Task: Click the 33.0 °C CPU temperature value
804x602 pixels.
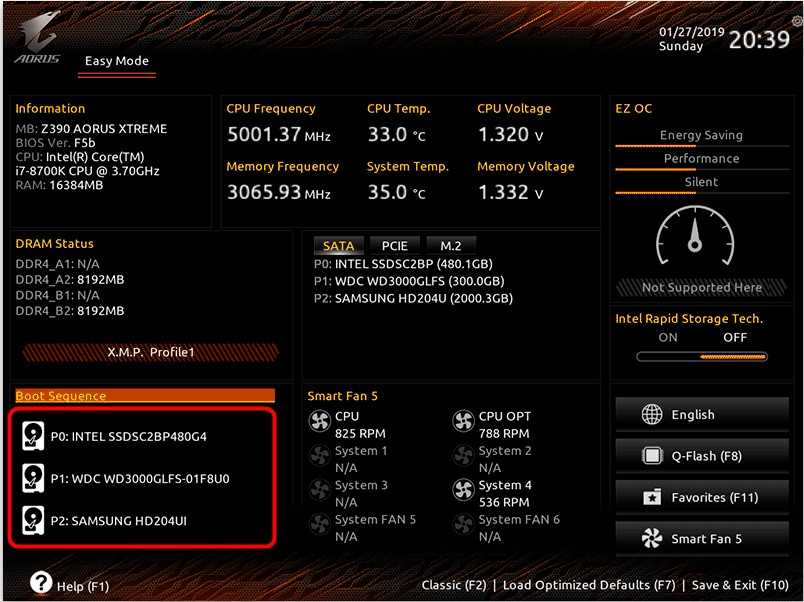Action: point(397,134)
